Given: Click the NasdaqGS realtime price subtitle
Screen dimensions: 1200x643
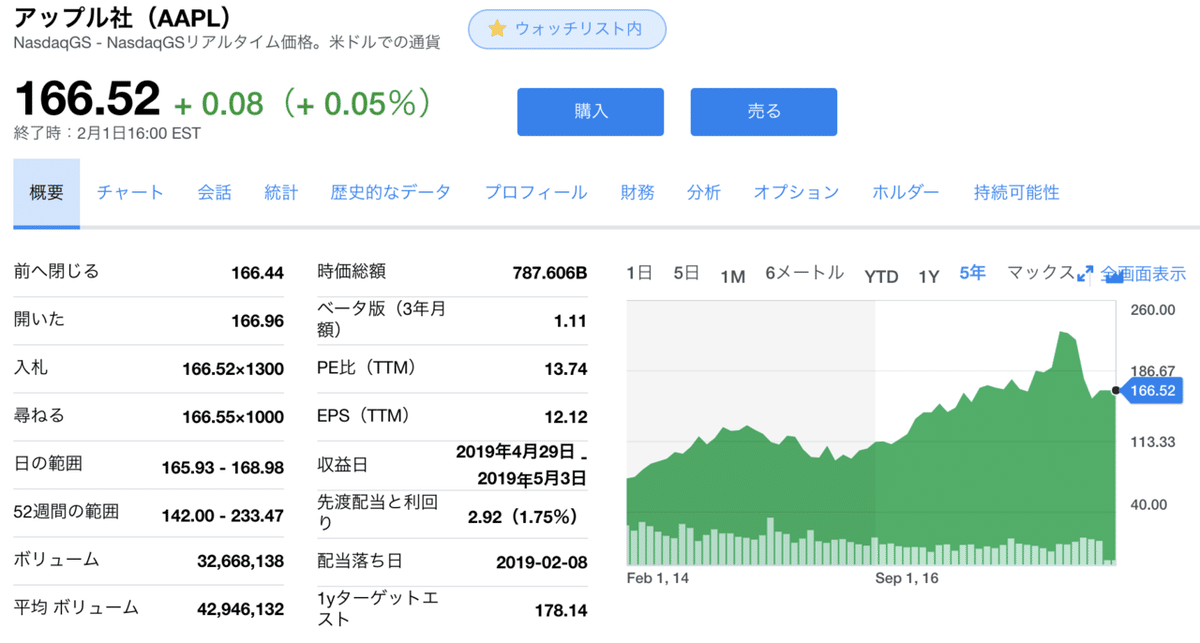Looking at the screenshot, I should 227,42.
